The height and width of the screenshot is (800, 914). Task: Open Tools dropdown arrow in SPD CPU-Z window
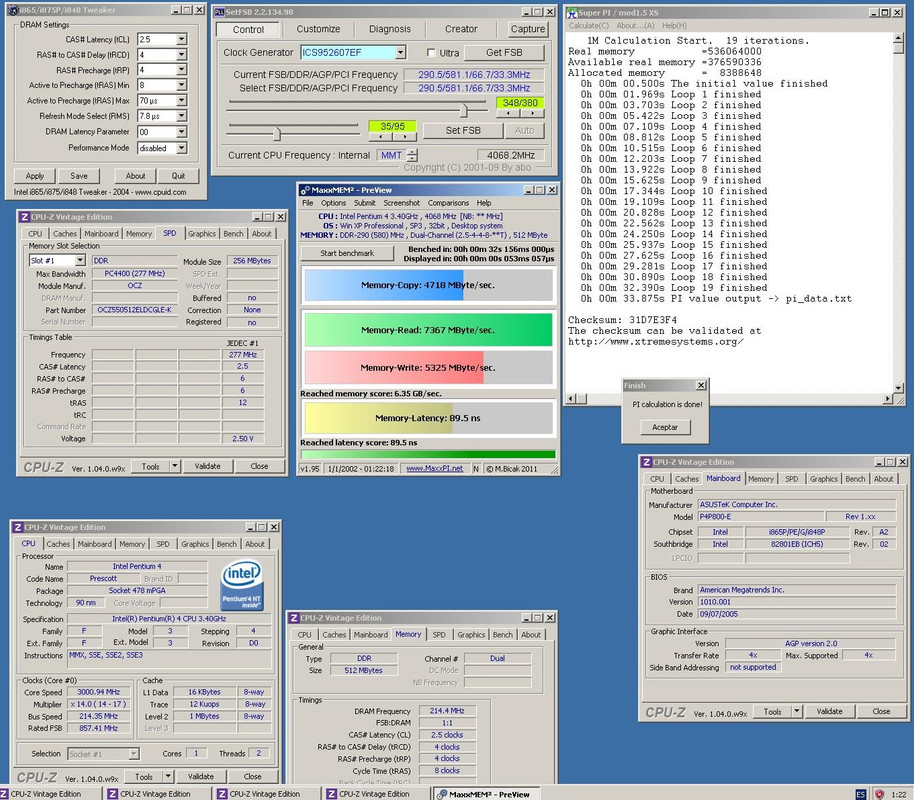[x=174, y=466]
